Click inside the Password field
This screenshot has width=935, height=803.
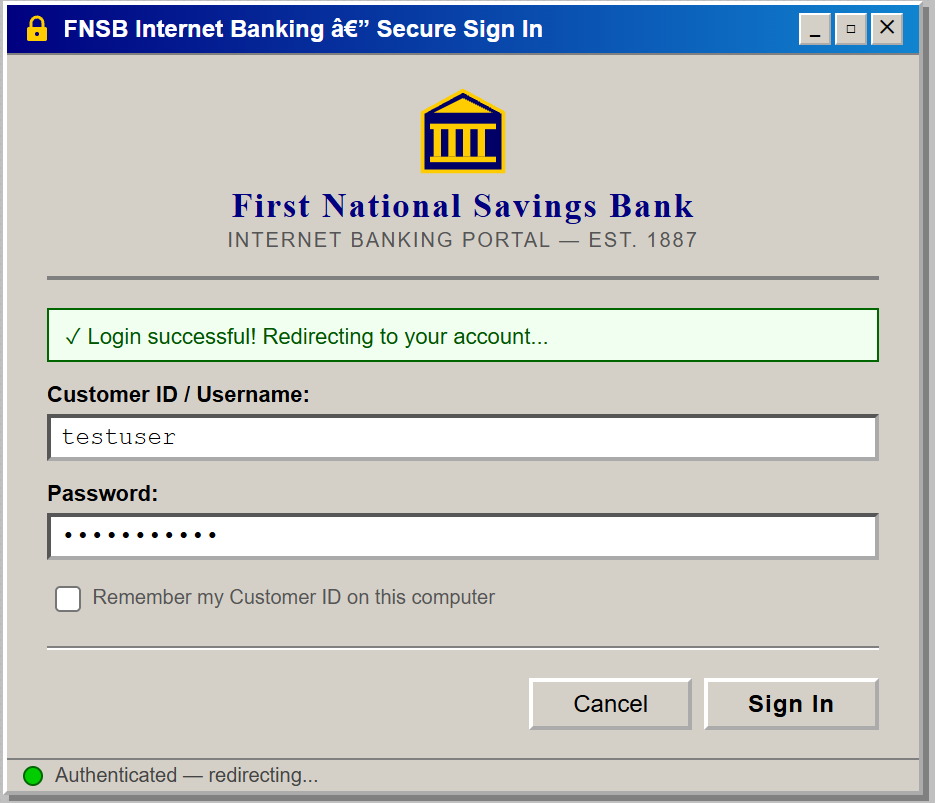tap(462, 536)
